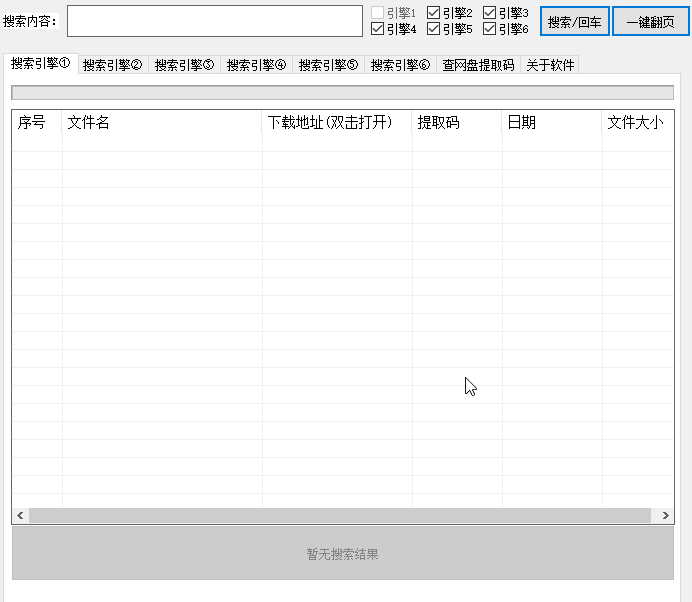Viewport: 692px width, 602px height.
Task: Sort by the 文件名 column header
Action: 162,122
